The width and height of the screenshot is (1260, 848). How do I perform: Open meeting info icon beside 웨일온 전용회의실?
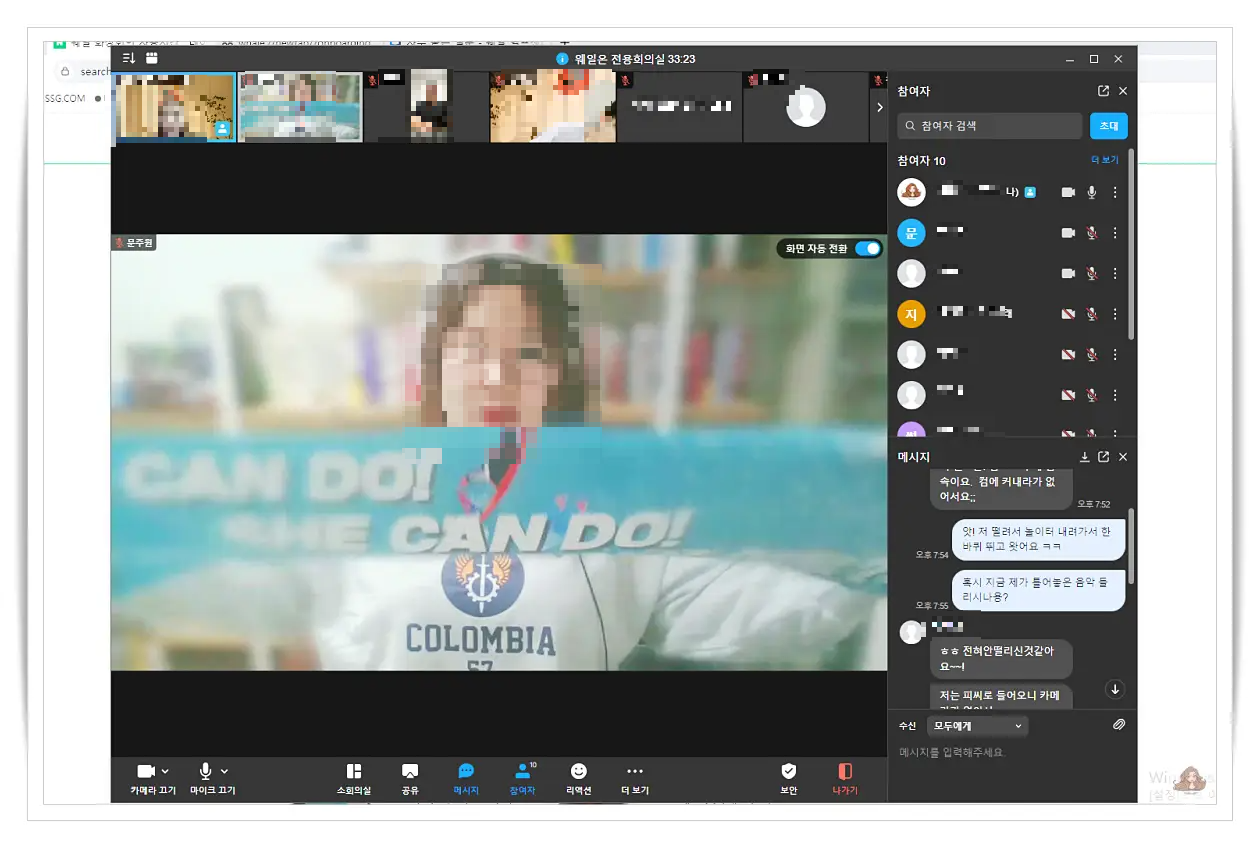(562, 59)
